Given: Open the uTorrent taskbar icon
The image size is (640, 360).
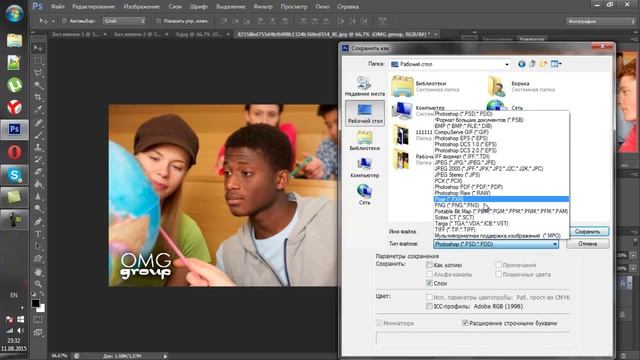Looking at the screenshot, I should point(14,85).
